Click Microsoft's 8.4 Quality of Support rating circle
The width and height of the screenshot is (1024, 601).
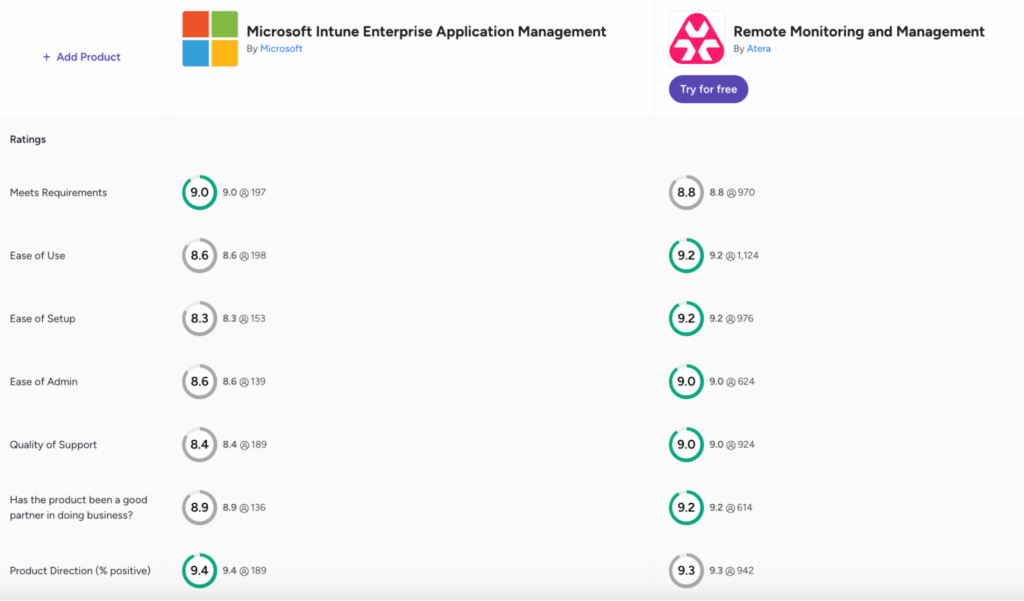pyautogui.click(x=199, y=444)
